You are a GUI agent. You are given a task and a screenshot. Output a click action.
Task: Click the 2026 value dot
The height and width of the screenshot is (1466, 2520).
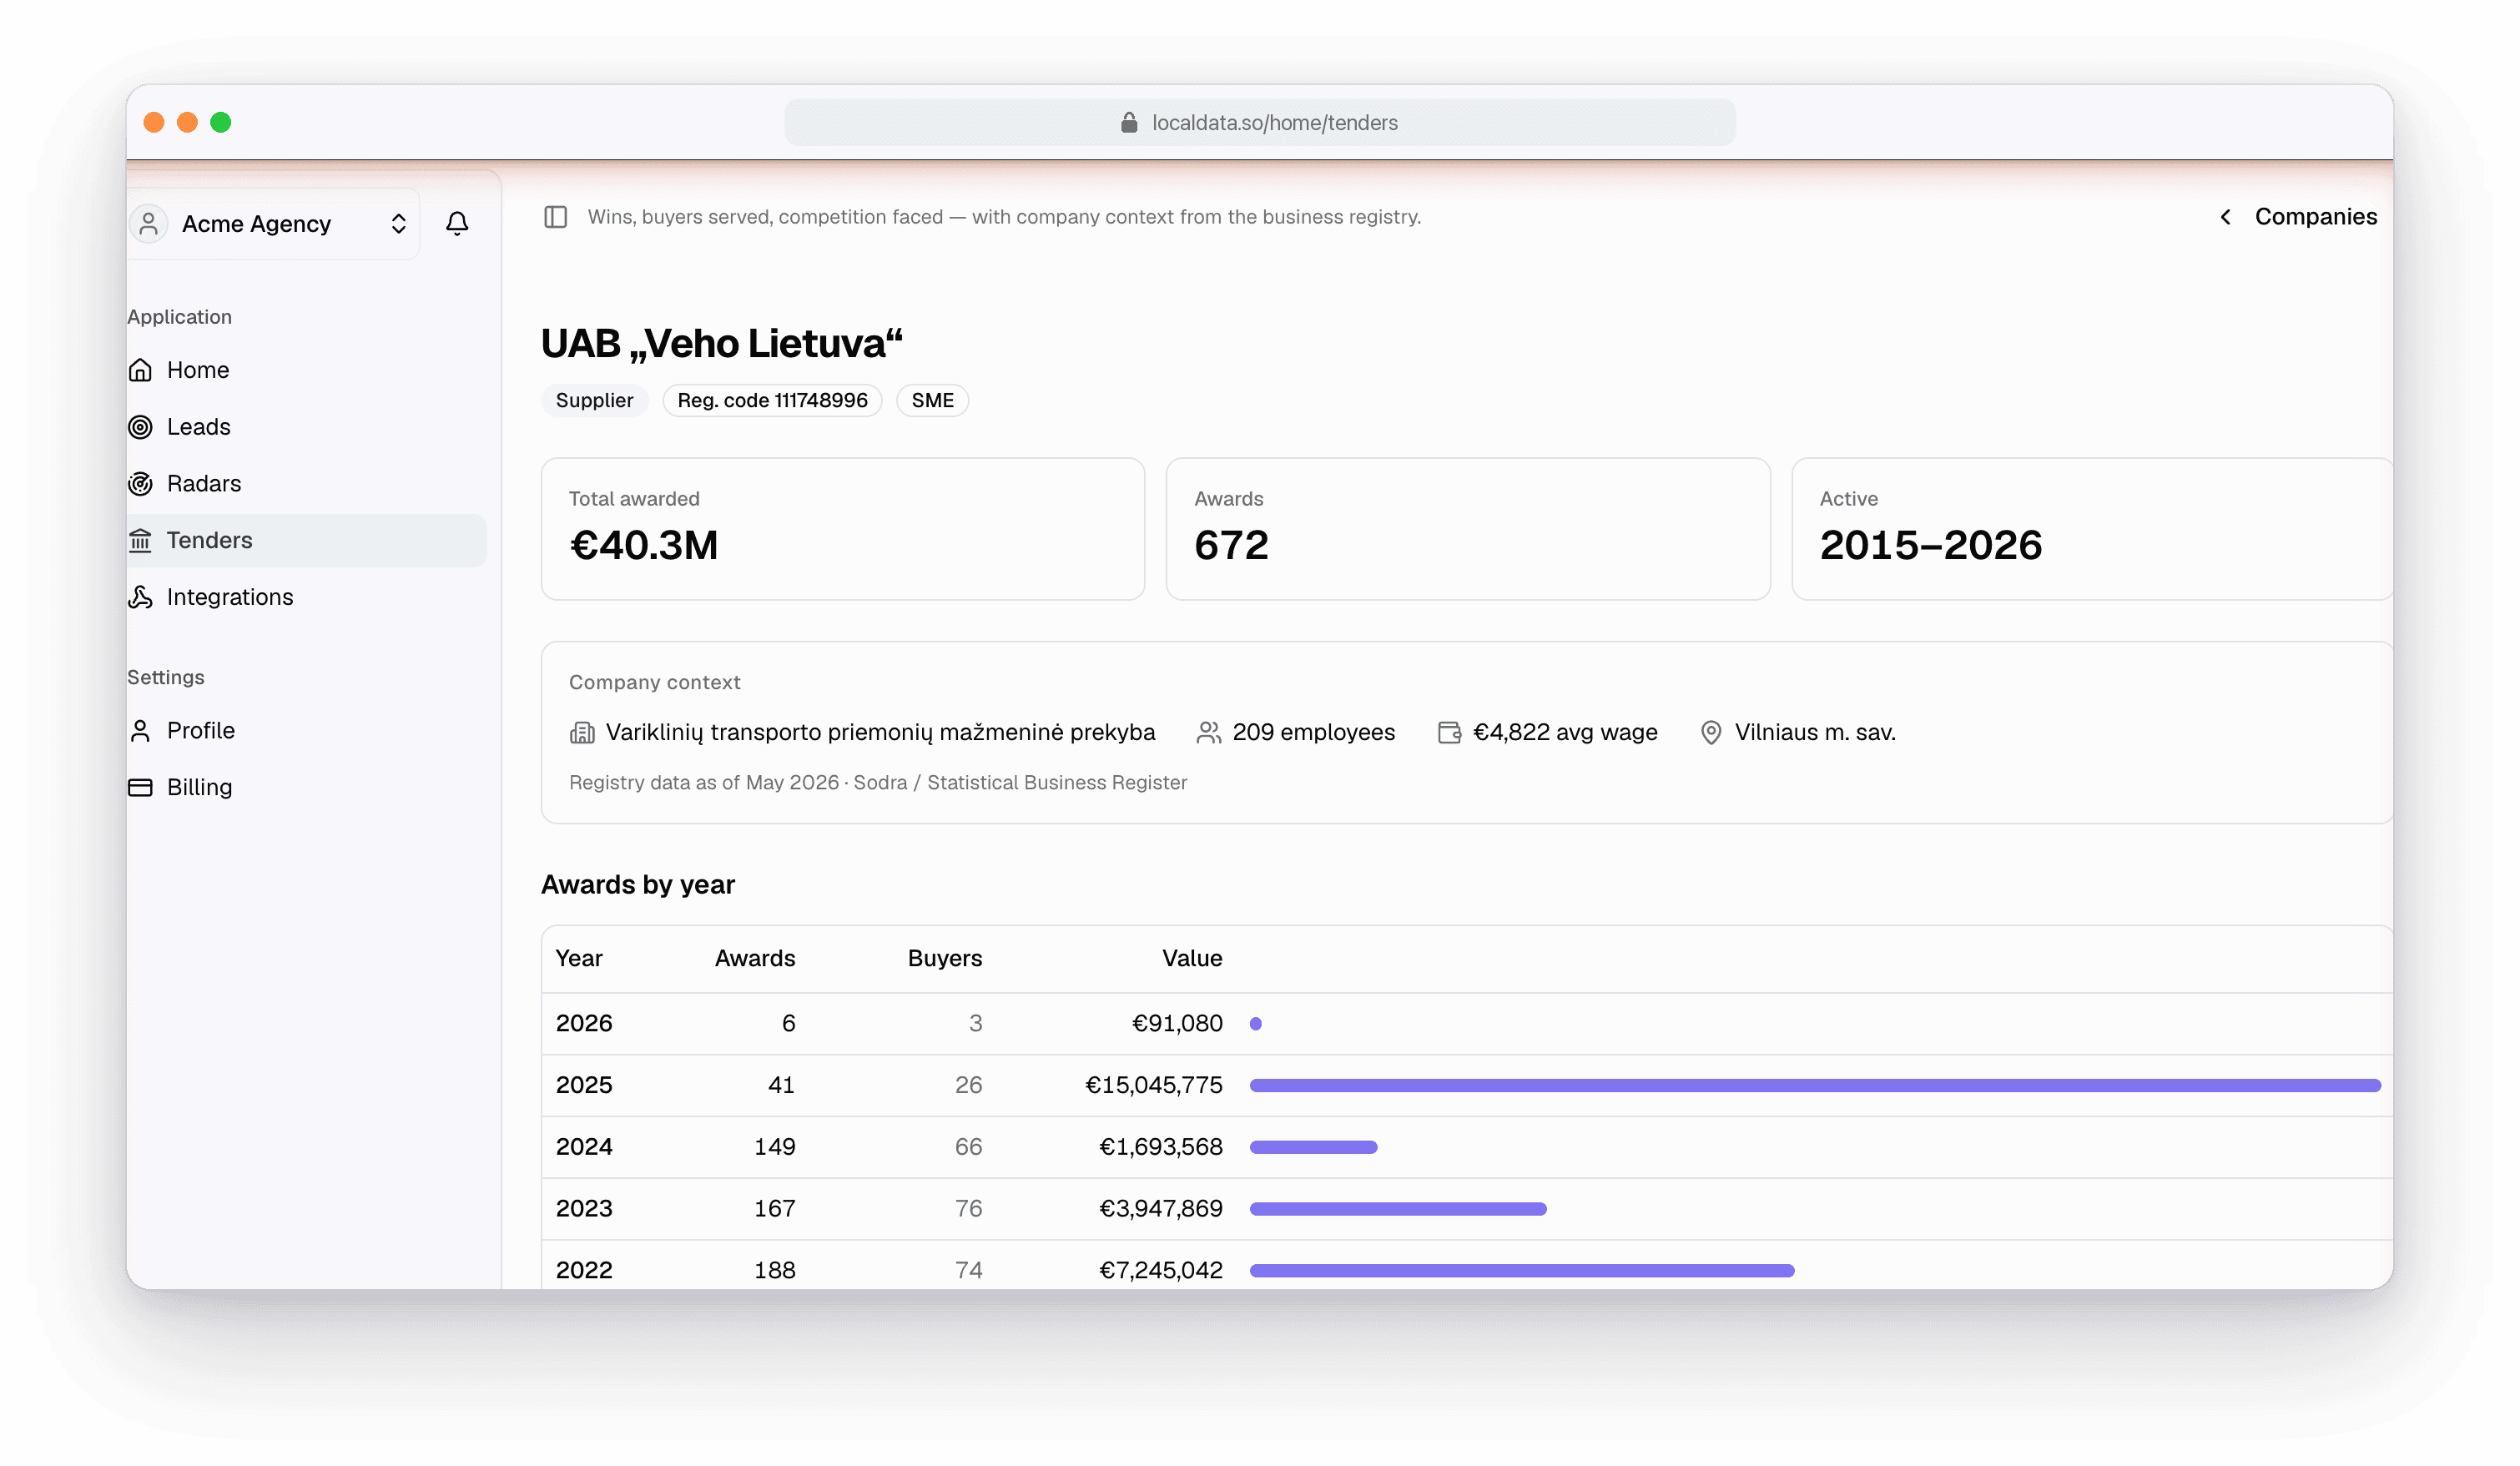(1256, 1023)
